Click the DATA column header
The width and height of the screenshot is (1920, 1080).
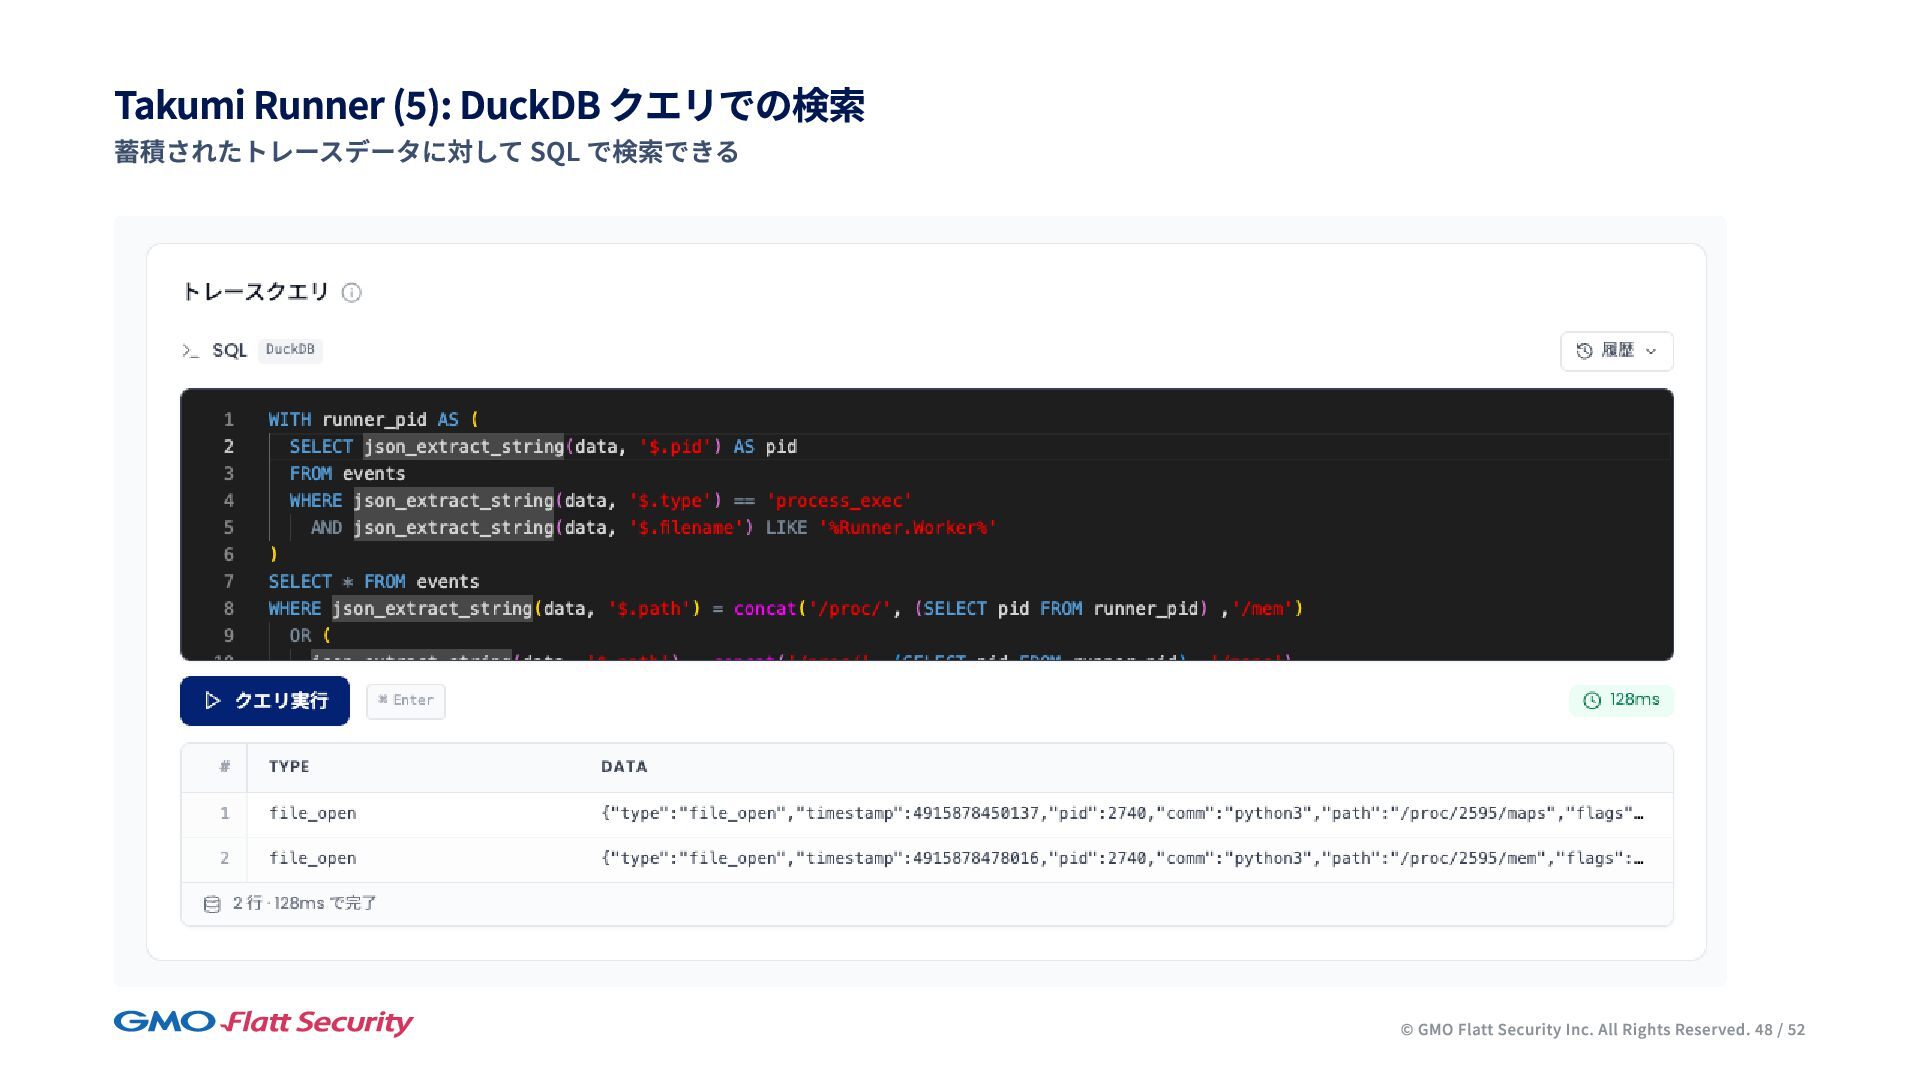coord(624,767)
